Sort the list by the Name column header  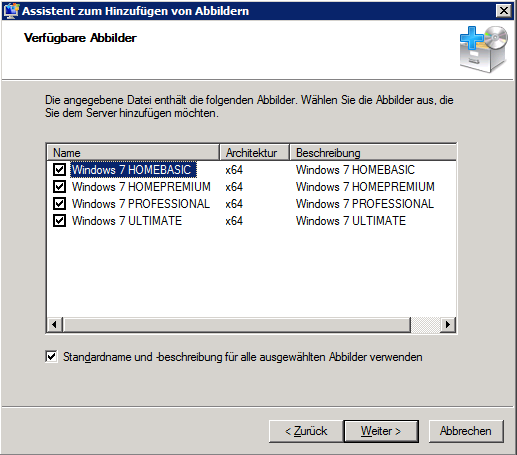133,152
